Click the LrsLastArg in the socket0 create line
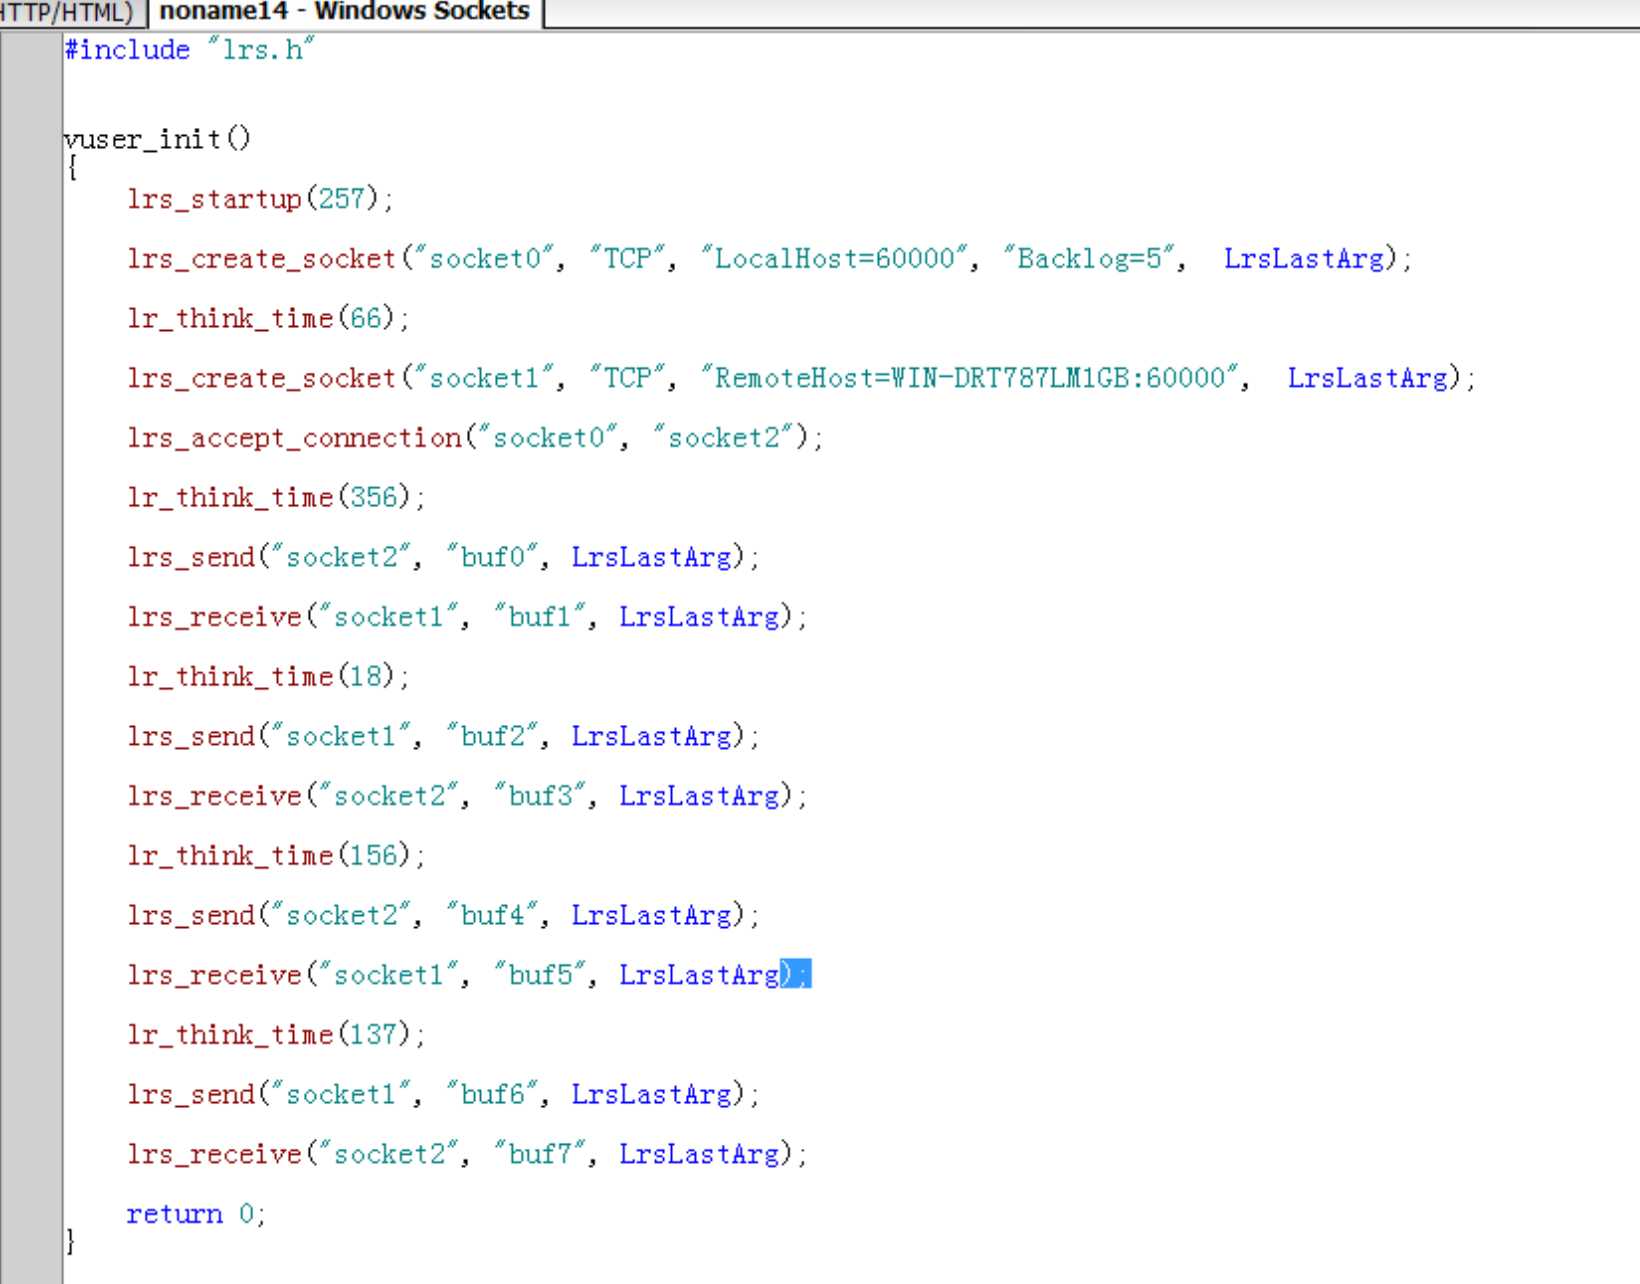Viewport: 1640px width, 1284px height. click(x=1304, y=258)
